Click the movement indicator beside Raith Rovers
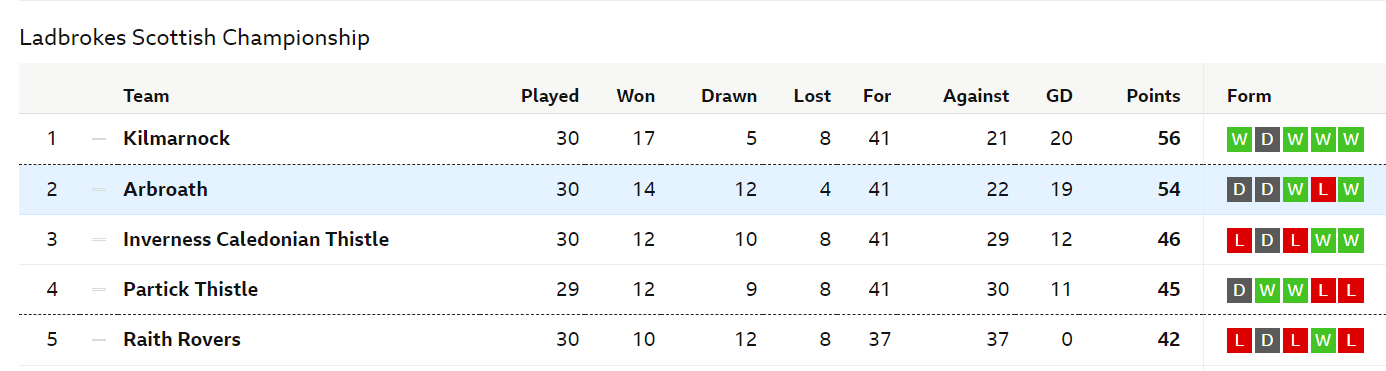 (98, 340)
